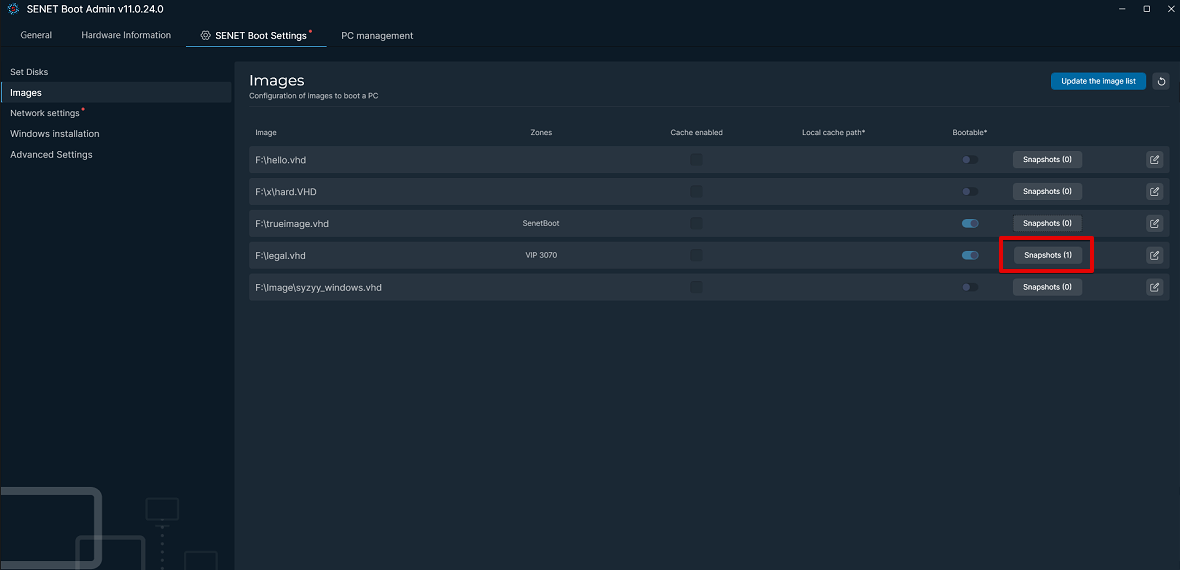Click the refresh icon beside Update button
Screen dimensions: 1180x570
click(1160, 81)
